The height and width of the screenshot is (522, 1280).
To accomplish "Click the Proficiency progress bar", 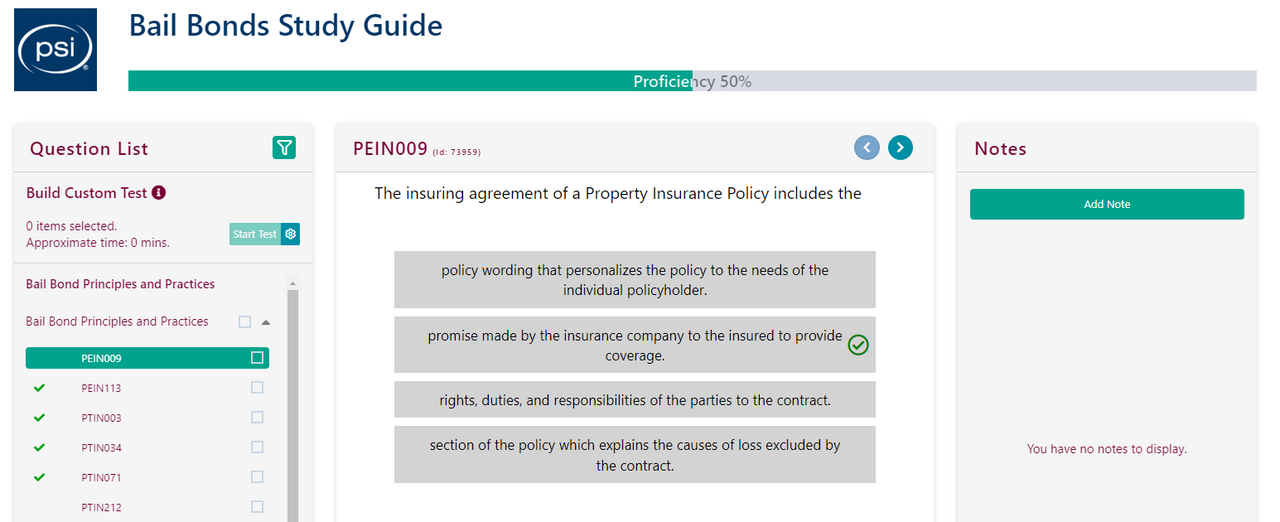I will click(x=692, y=81).
